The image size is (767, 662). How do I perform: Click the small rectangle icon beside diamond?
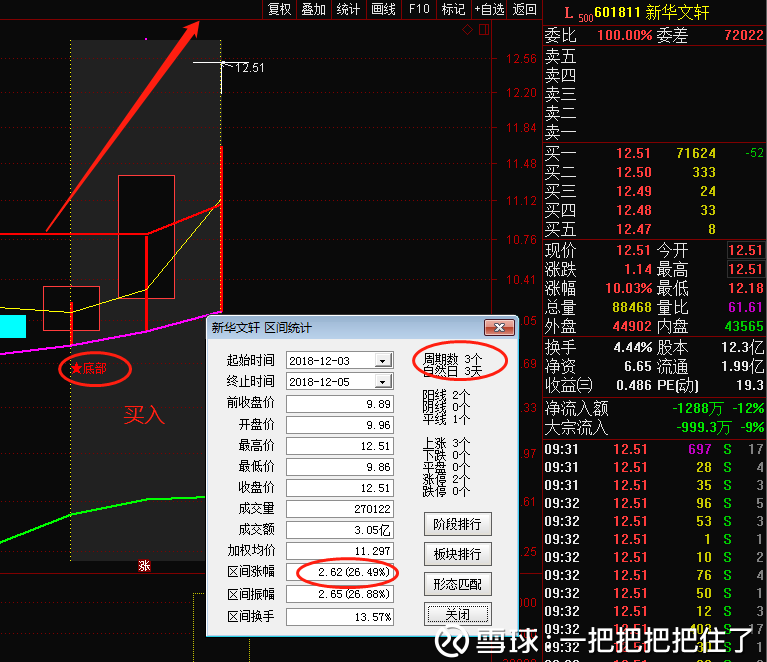(x=484, y=30)
